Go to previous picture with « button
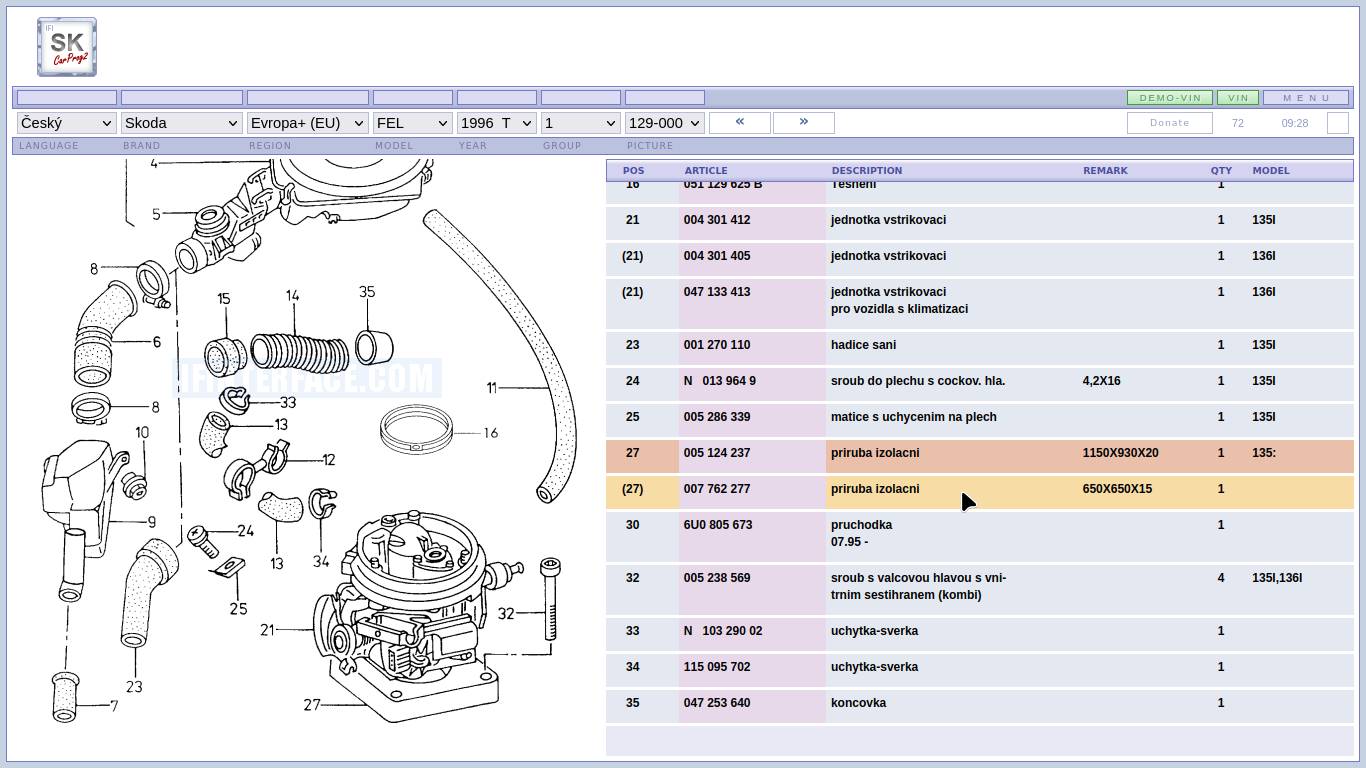 (740, 122)
